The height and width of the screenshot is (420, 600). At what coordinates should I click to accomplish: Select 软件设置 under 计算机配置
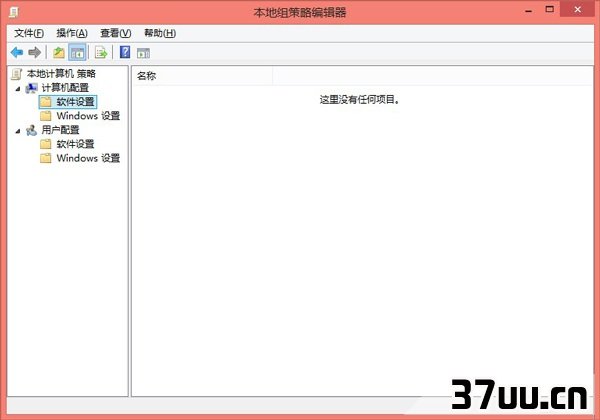coord(75,102)
